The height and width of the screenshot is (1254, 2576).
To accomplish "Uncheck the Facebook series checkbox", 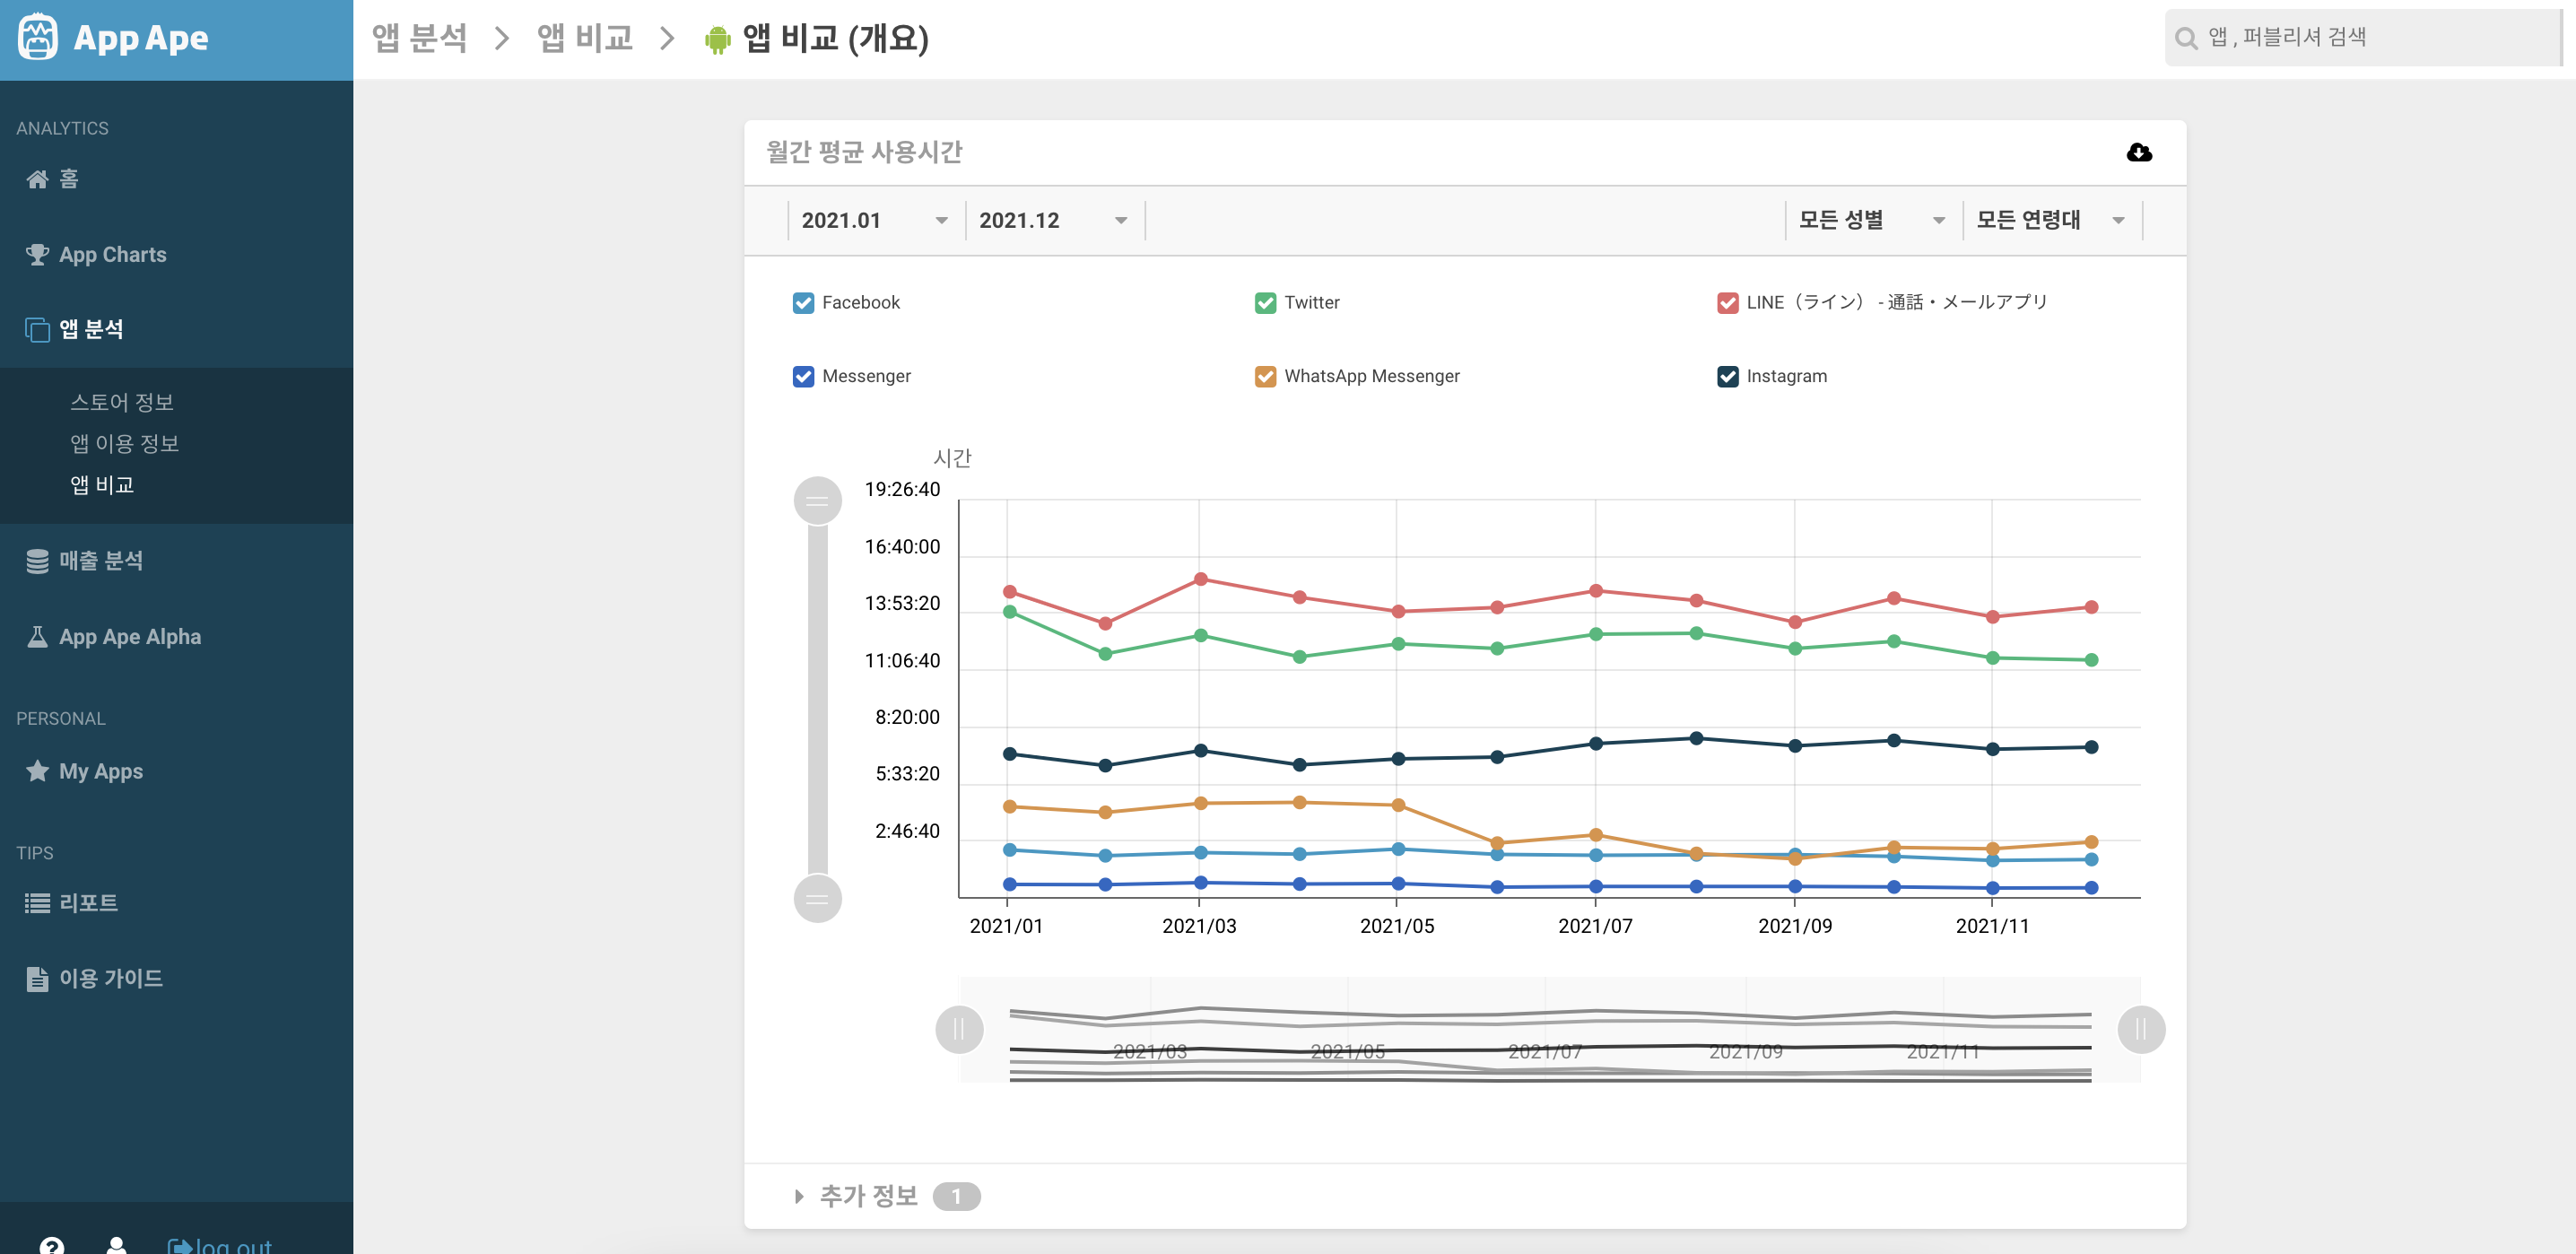I will coord(803,303).
